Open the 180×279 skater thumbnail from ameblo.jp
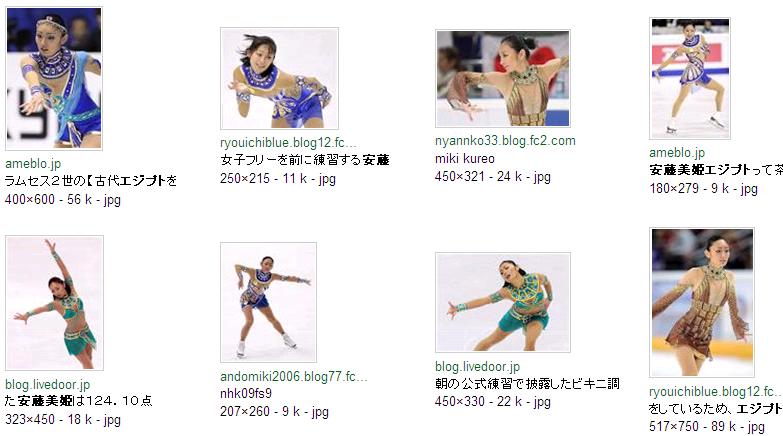Image resolution: width=783 pixels, height=436 pixels. (690, 78)
